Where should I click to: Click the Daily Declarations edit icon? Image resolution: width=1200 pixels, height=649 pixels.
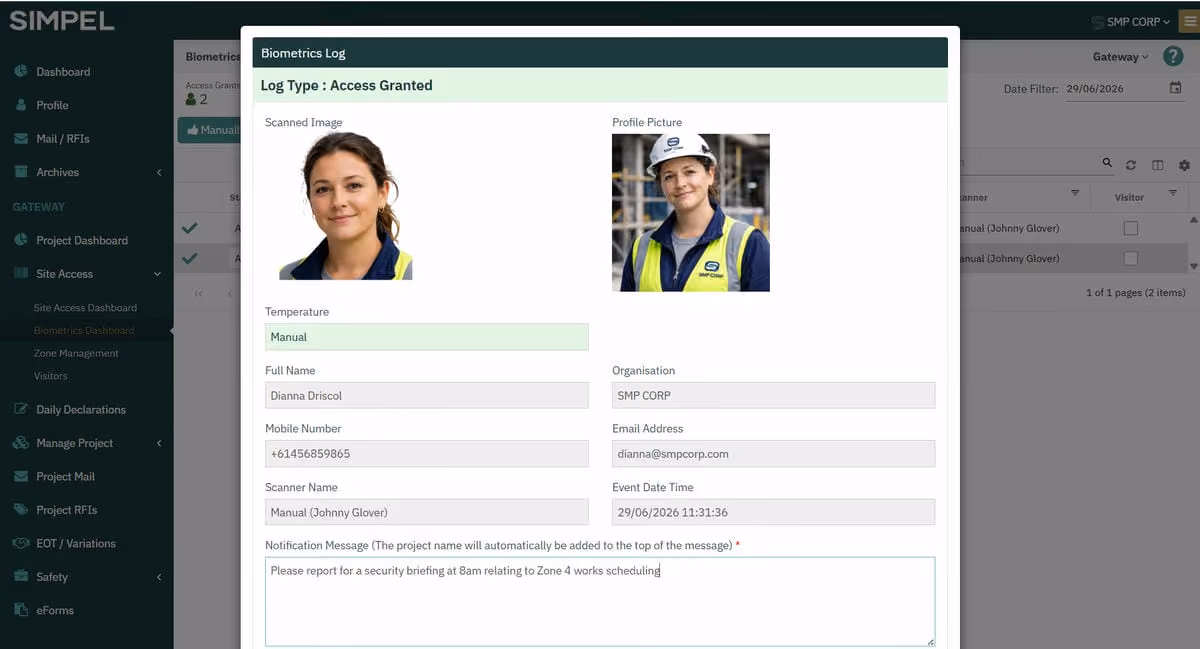pos(20,409)
